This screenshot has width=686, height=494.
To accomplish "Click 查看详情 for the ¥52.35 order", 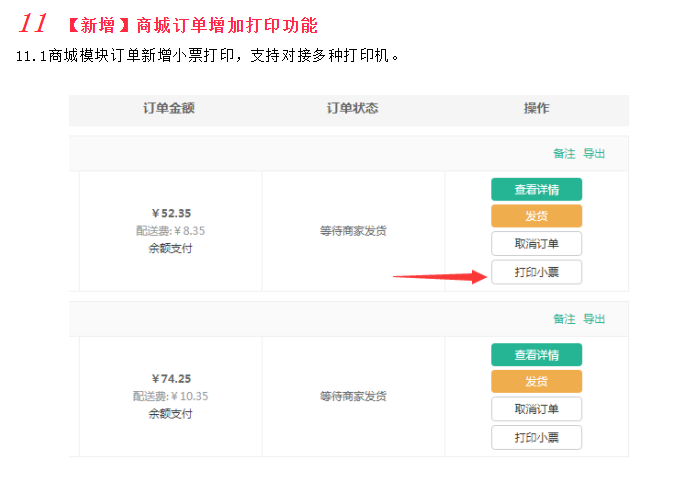I will pyautogui.click(x=536, y=189).
